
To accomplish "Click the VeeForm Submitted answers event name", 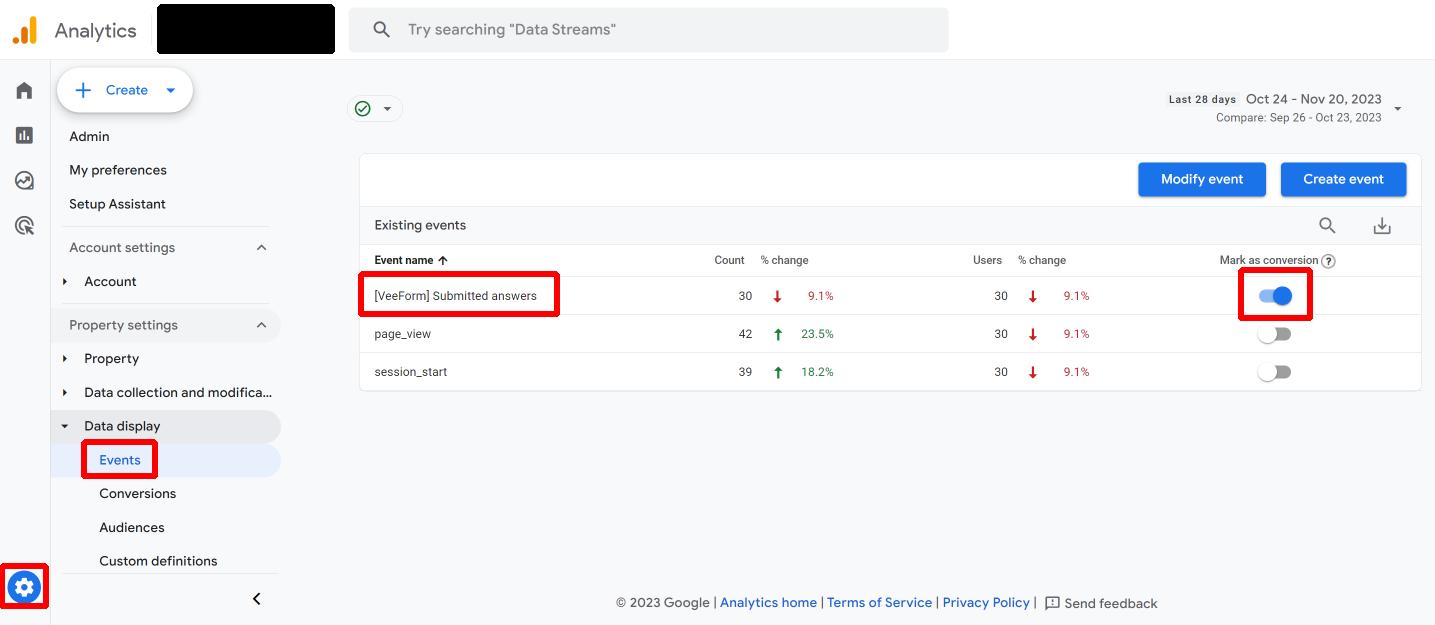I will click(x=456, y=296).
